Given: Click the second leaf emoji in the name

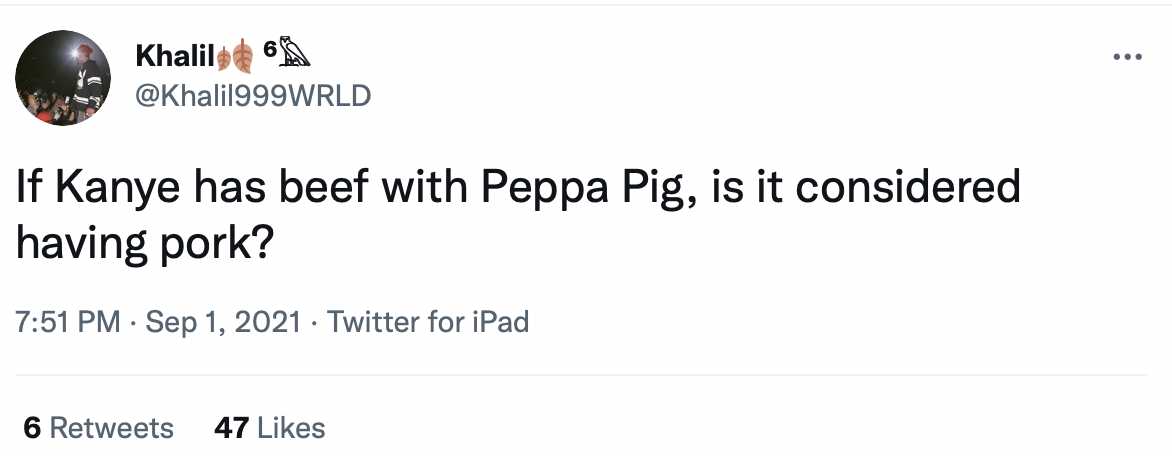Looking at the screenshot, I should tap(242, 57).
